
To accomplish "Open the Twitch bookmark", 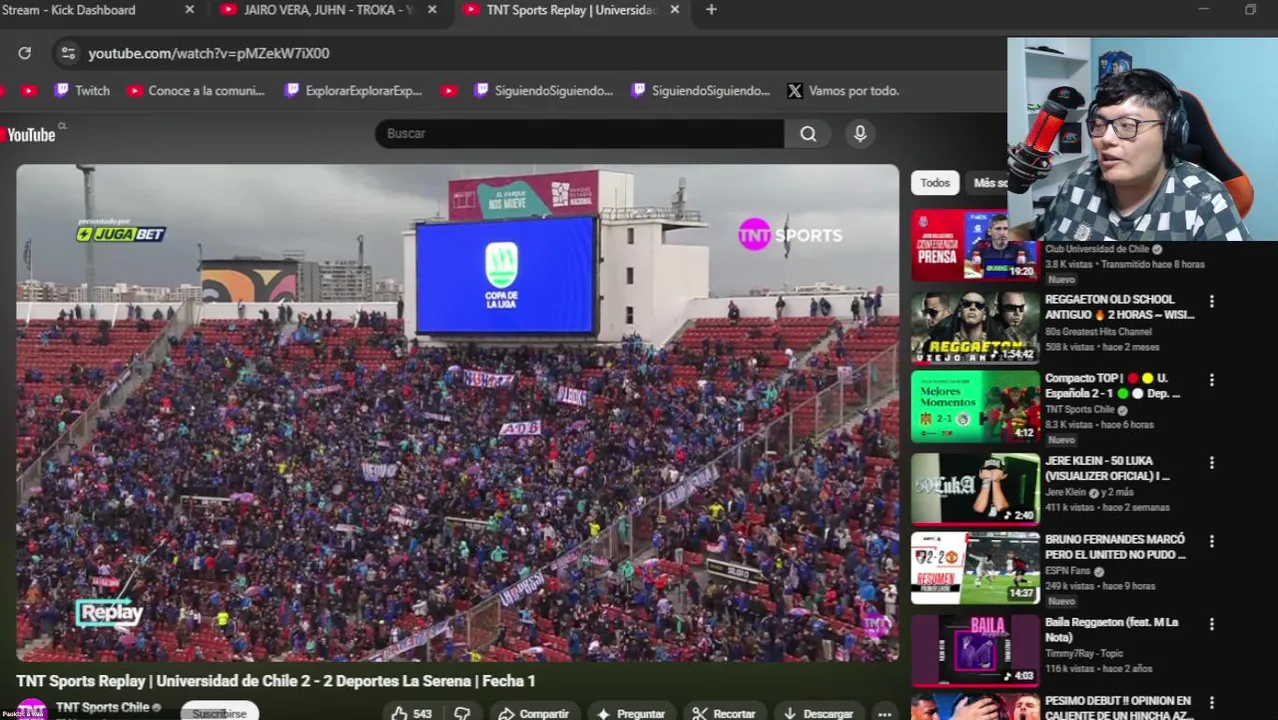I will coord(82,91).
